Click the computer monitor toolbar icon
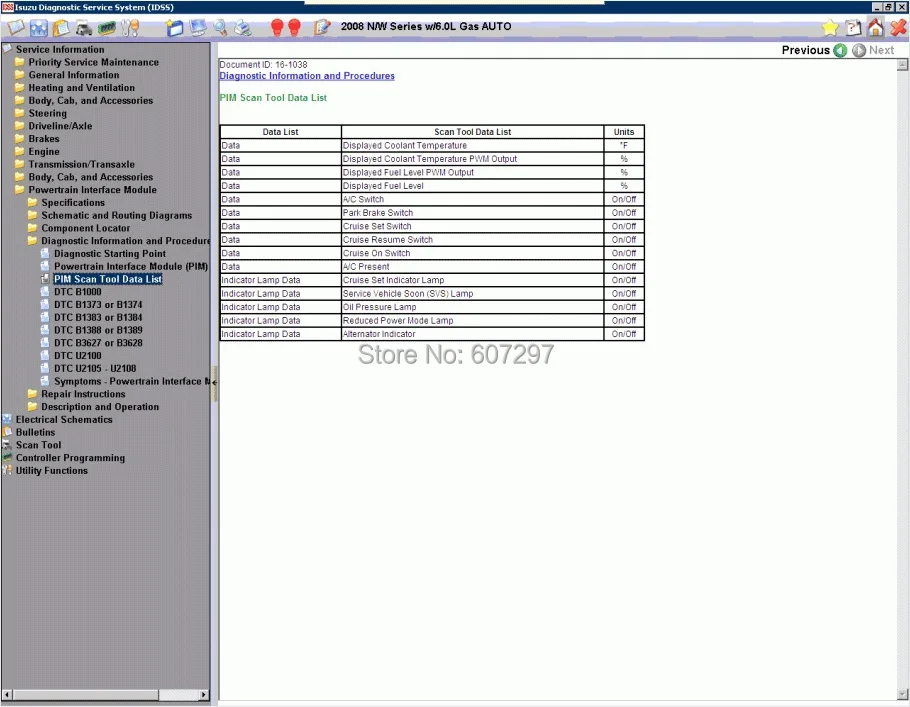The width and height of the screenshot is (910, 707). 198,27
